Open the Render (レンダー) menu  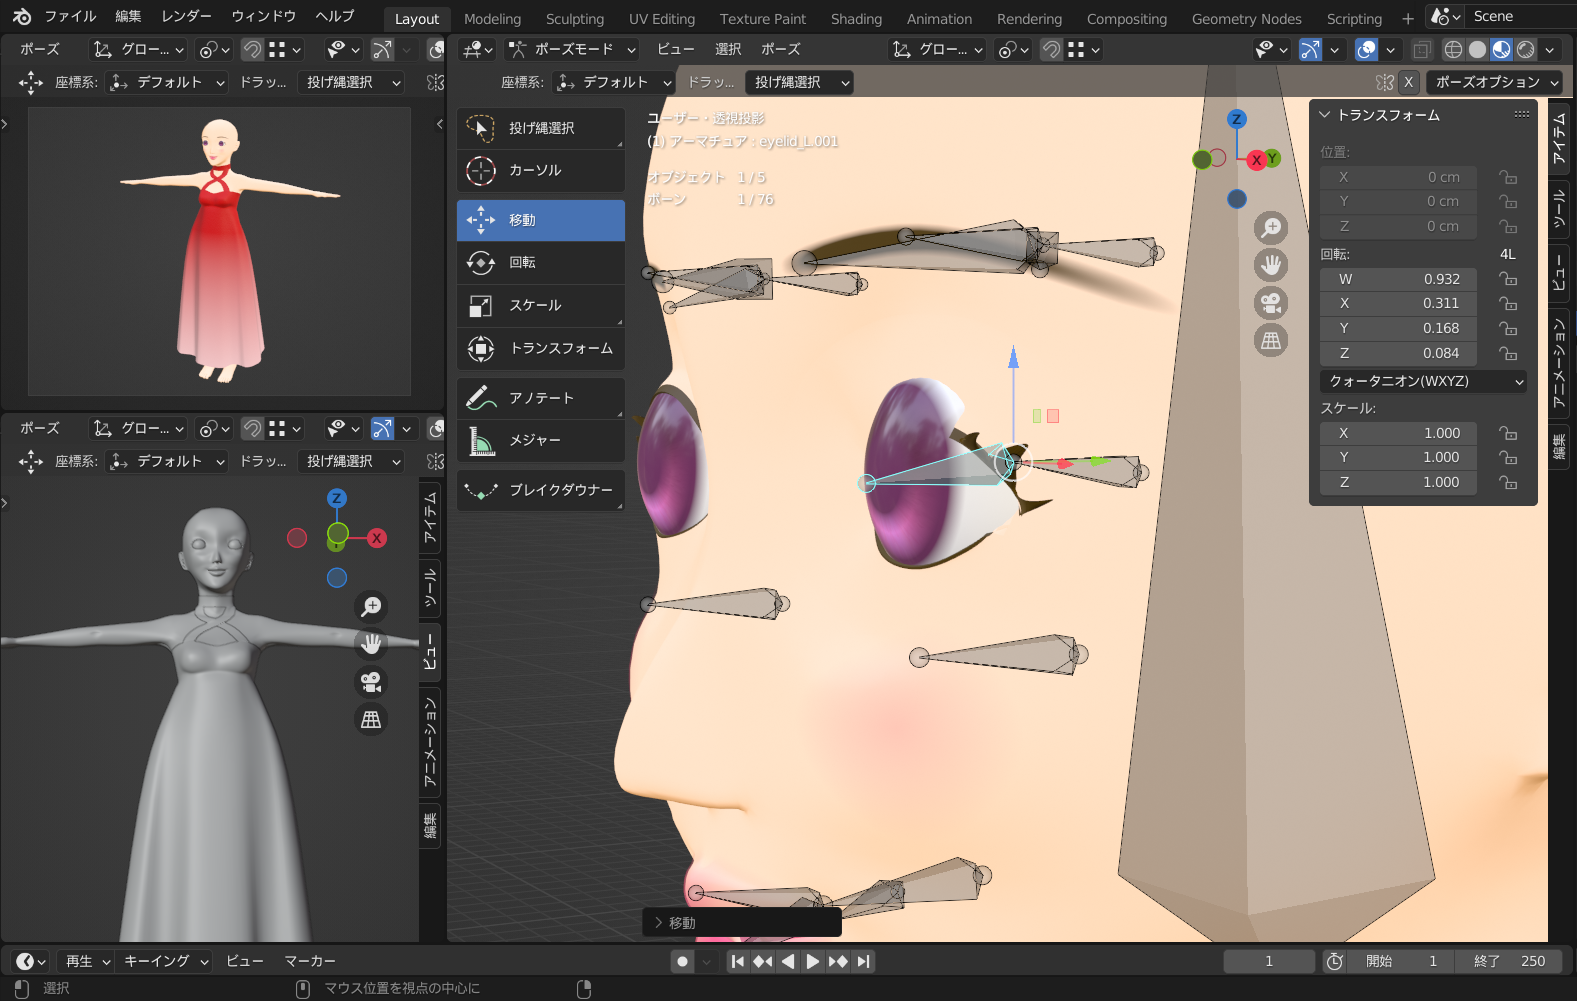tap(186, 16)
